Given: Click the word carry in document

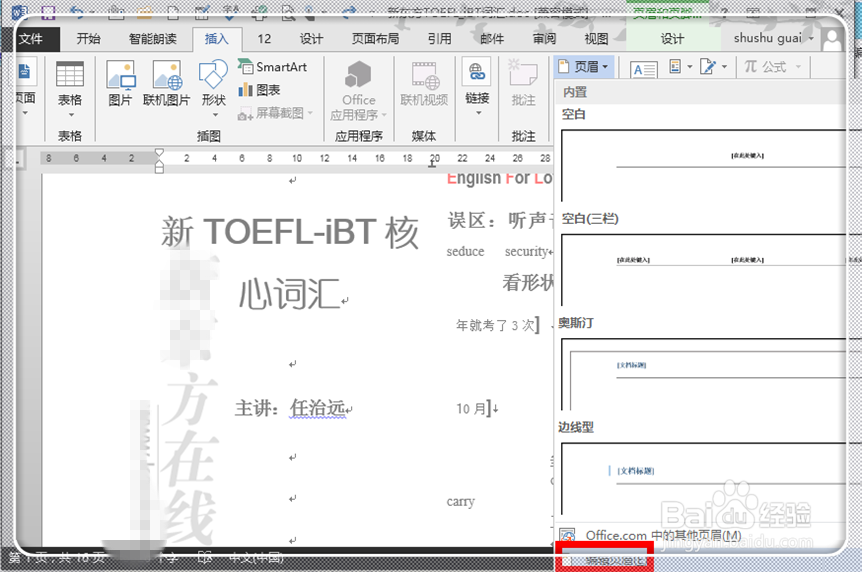Looking at the screenshot, I should (x=460, y=502).
